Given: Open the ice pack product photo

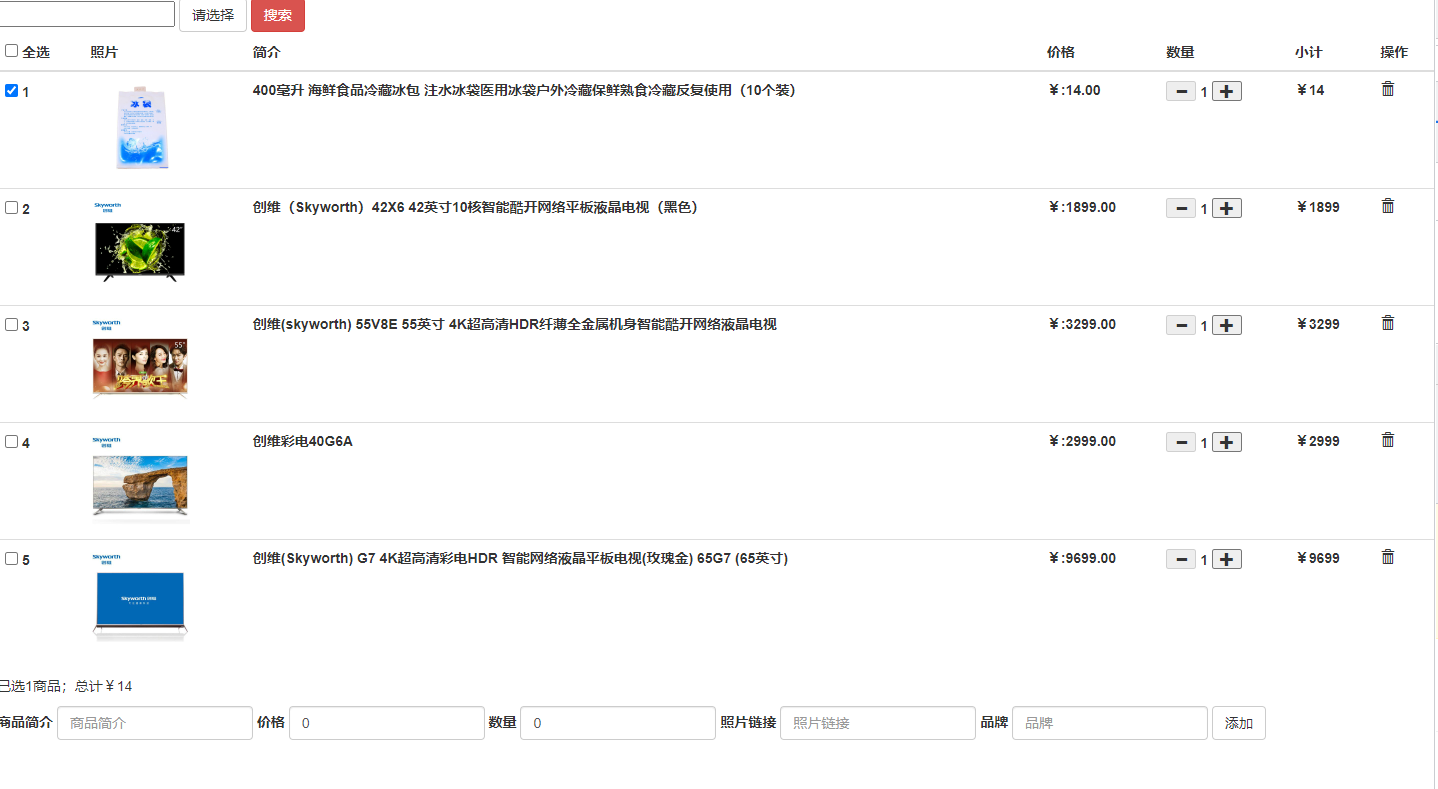Looking at the screenshot, I should coord(141,127).
